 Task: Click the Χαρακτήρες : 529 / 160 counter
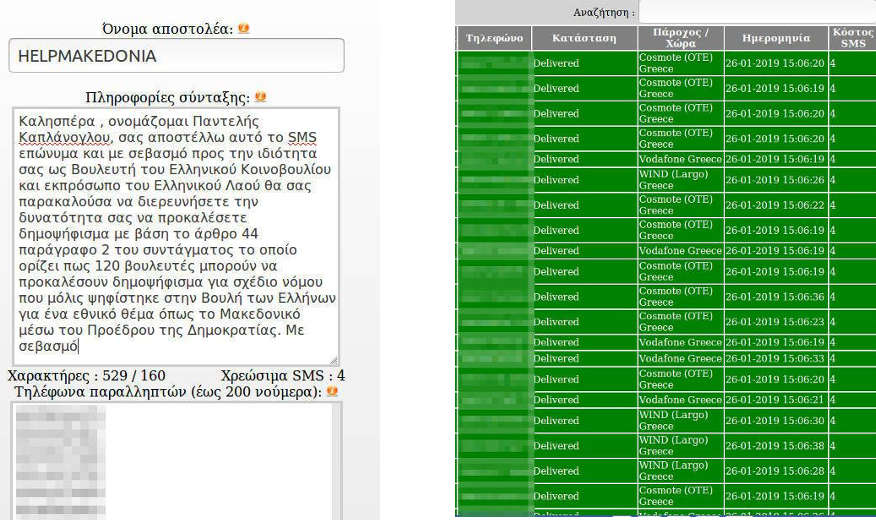86,376
